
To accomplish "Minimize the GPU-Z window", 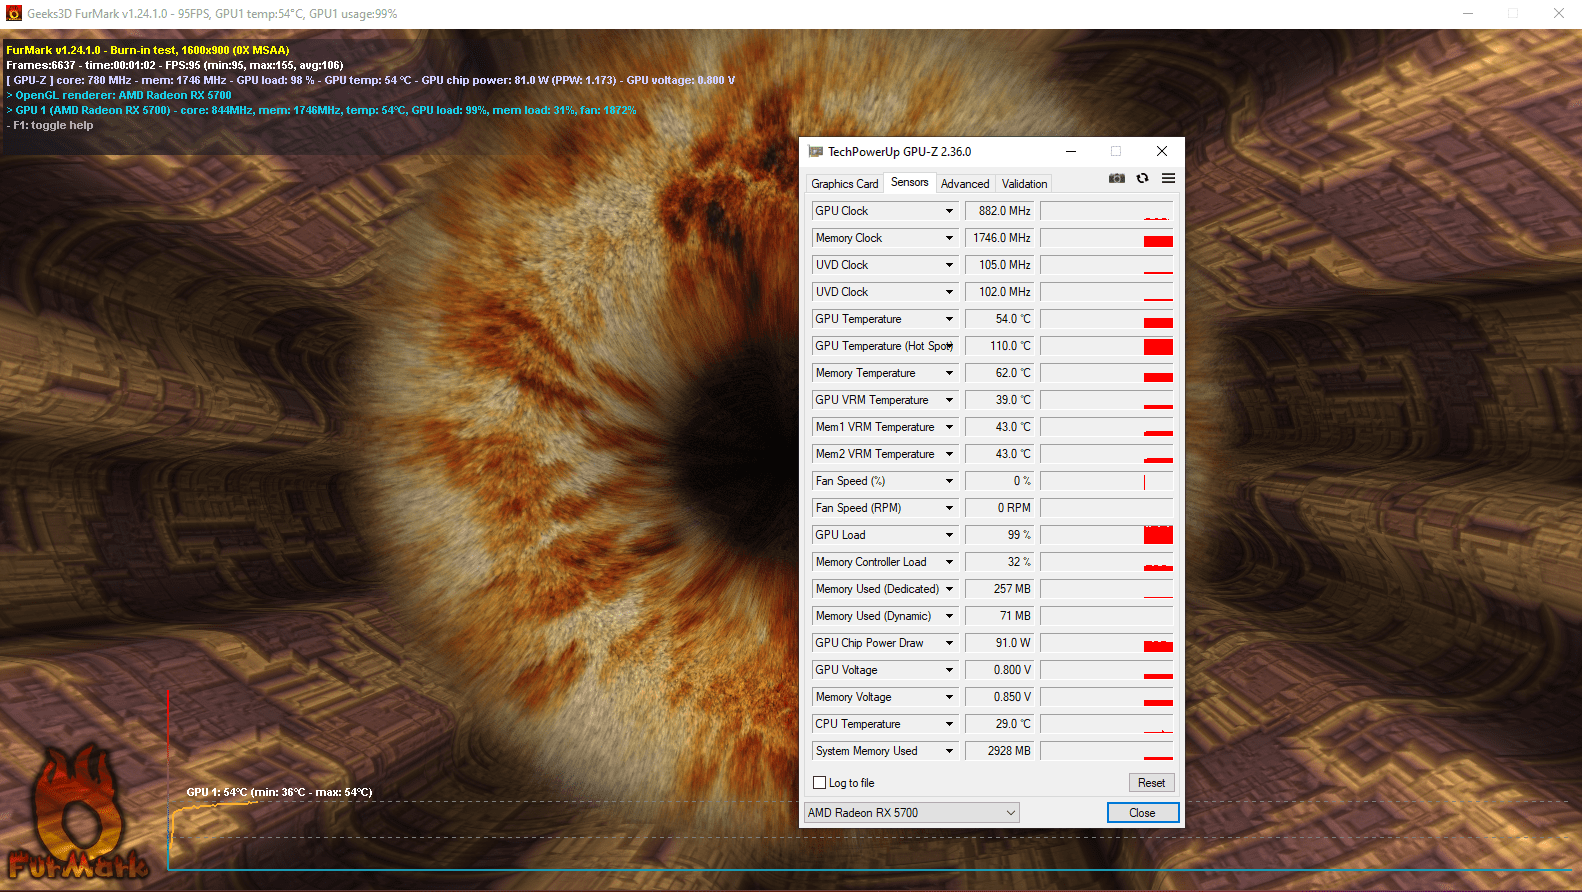I will tap(1071, 152).
